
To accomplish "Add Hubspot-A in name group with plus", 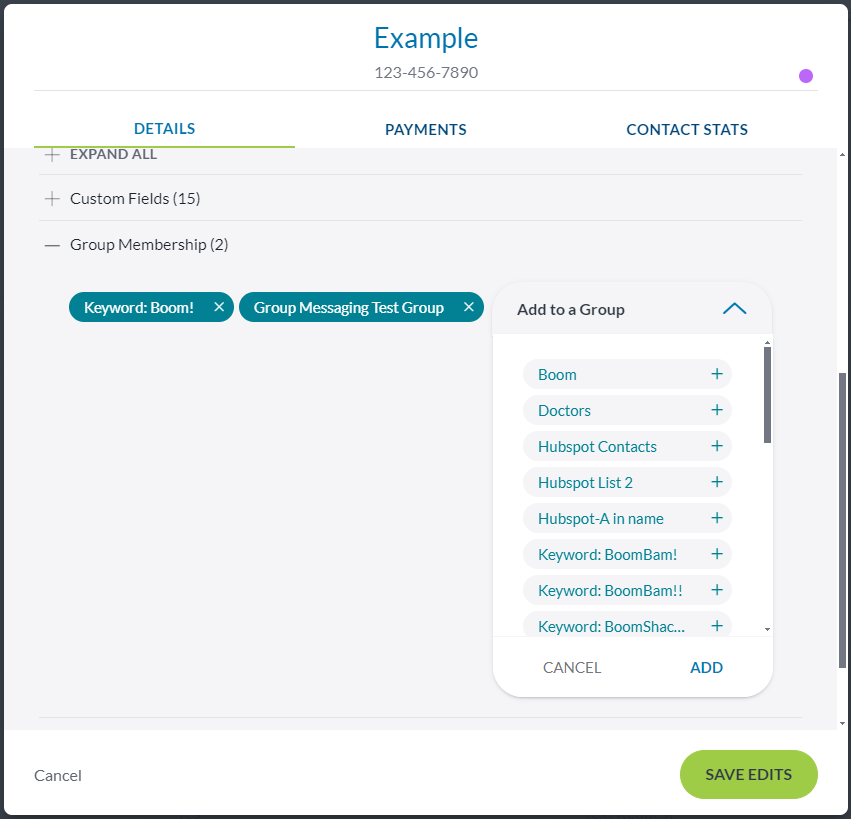I will pyautogui.click(x=717, y=518).
